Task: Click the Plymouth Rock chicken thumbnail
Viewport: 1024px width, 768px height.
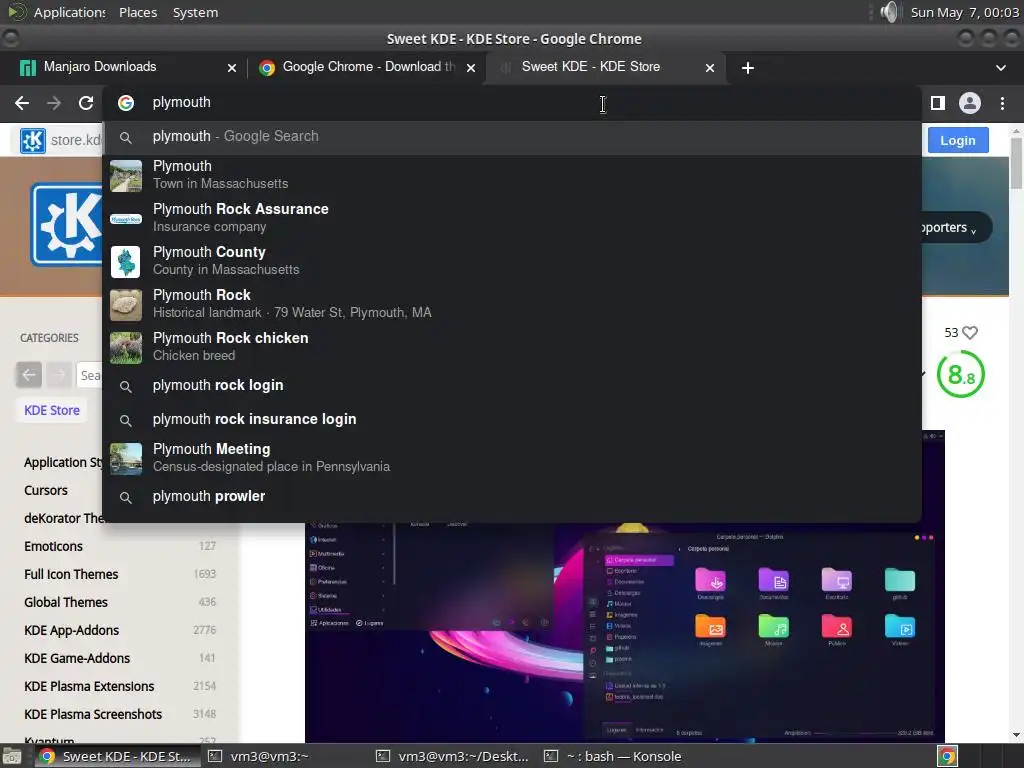Action: [125, 347]
